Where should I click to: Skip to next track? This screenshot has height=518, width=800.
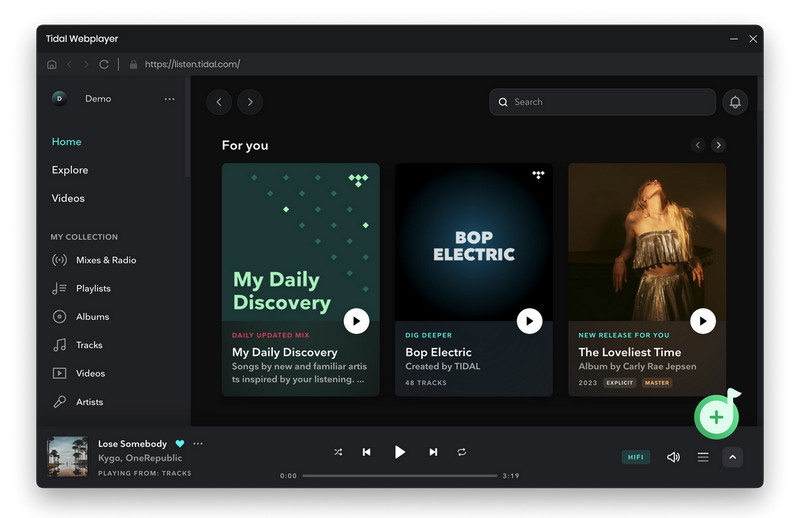point(433,452)
